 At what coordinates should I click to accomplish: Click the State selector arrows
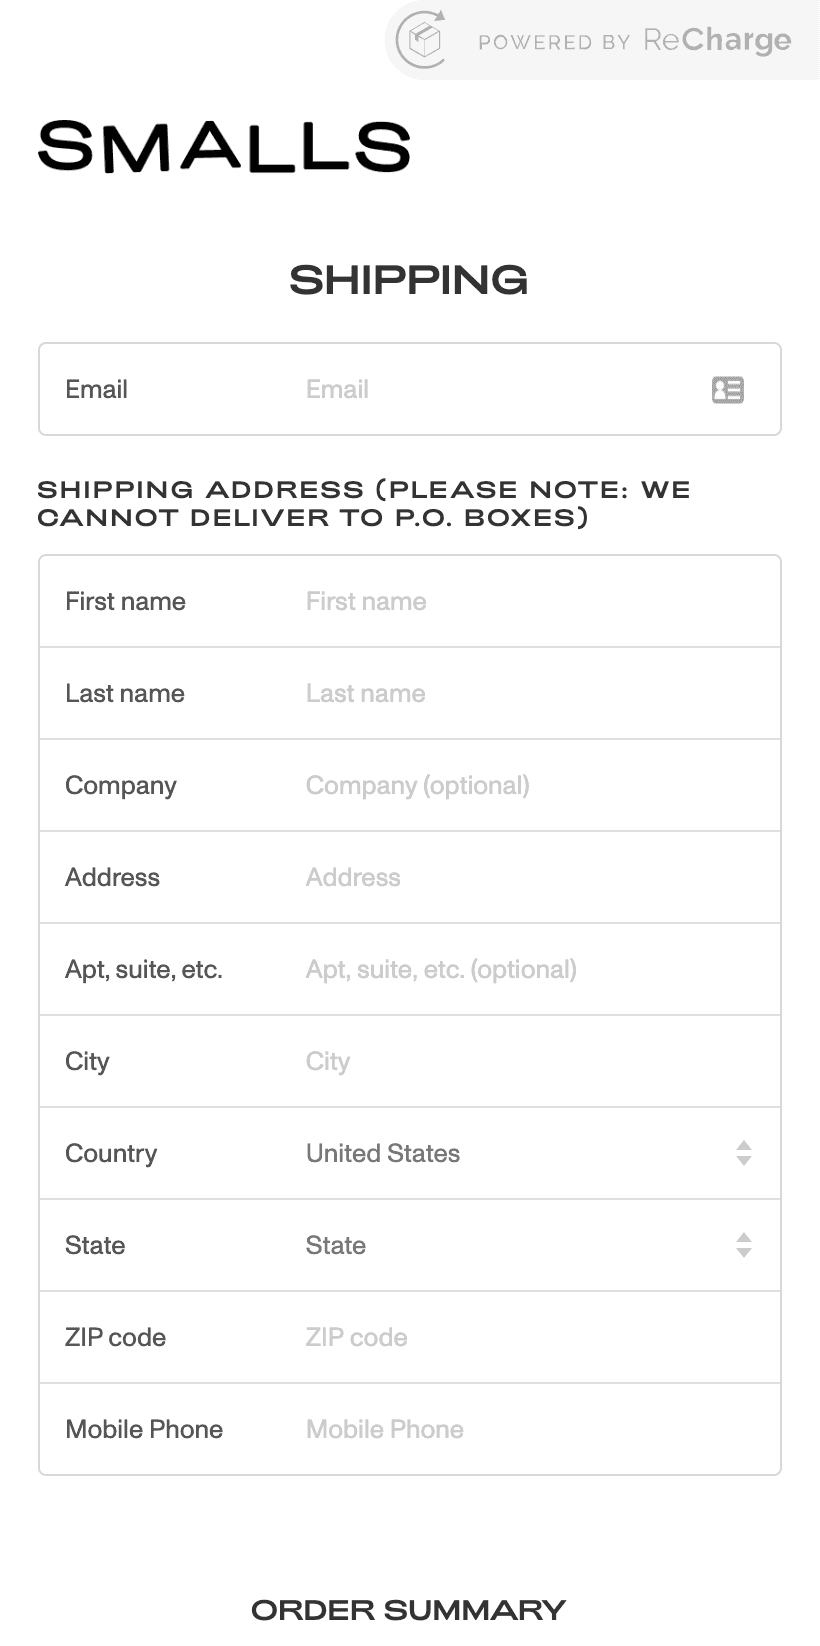(743, 1245)
